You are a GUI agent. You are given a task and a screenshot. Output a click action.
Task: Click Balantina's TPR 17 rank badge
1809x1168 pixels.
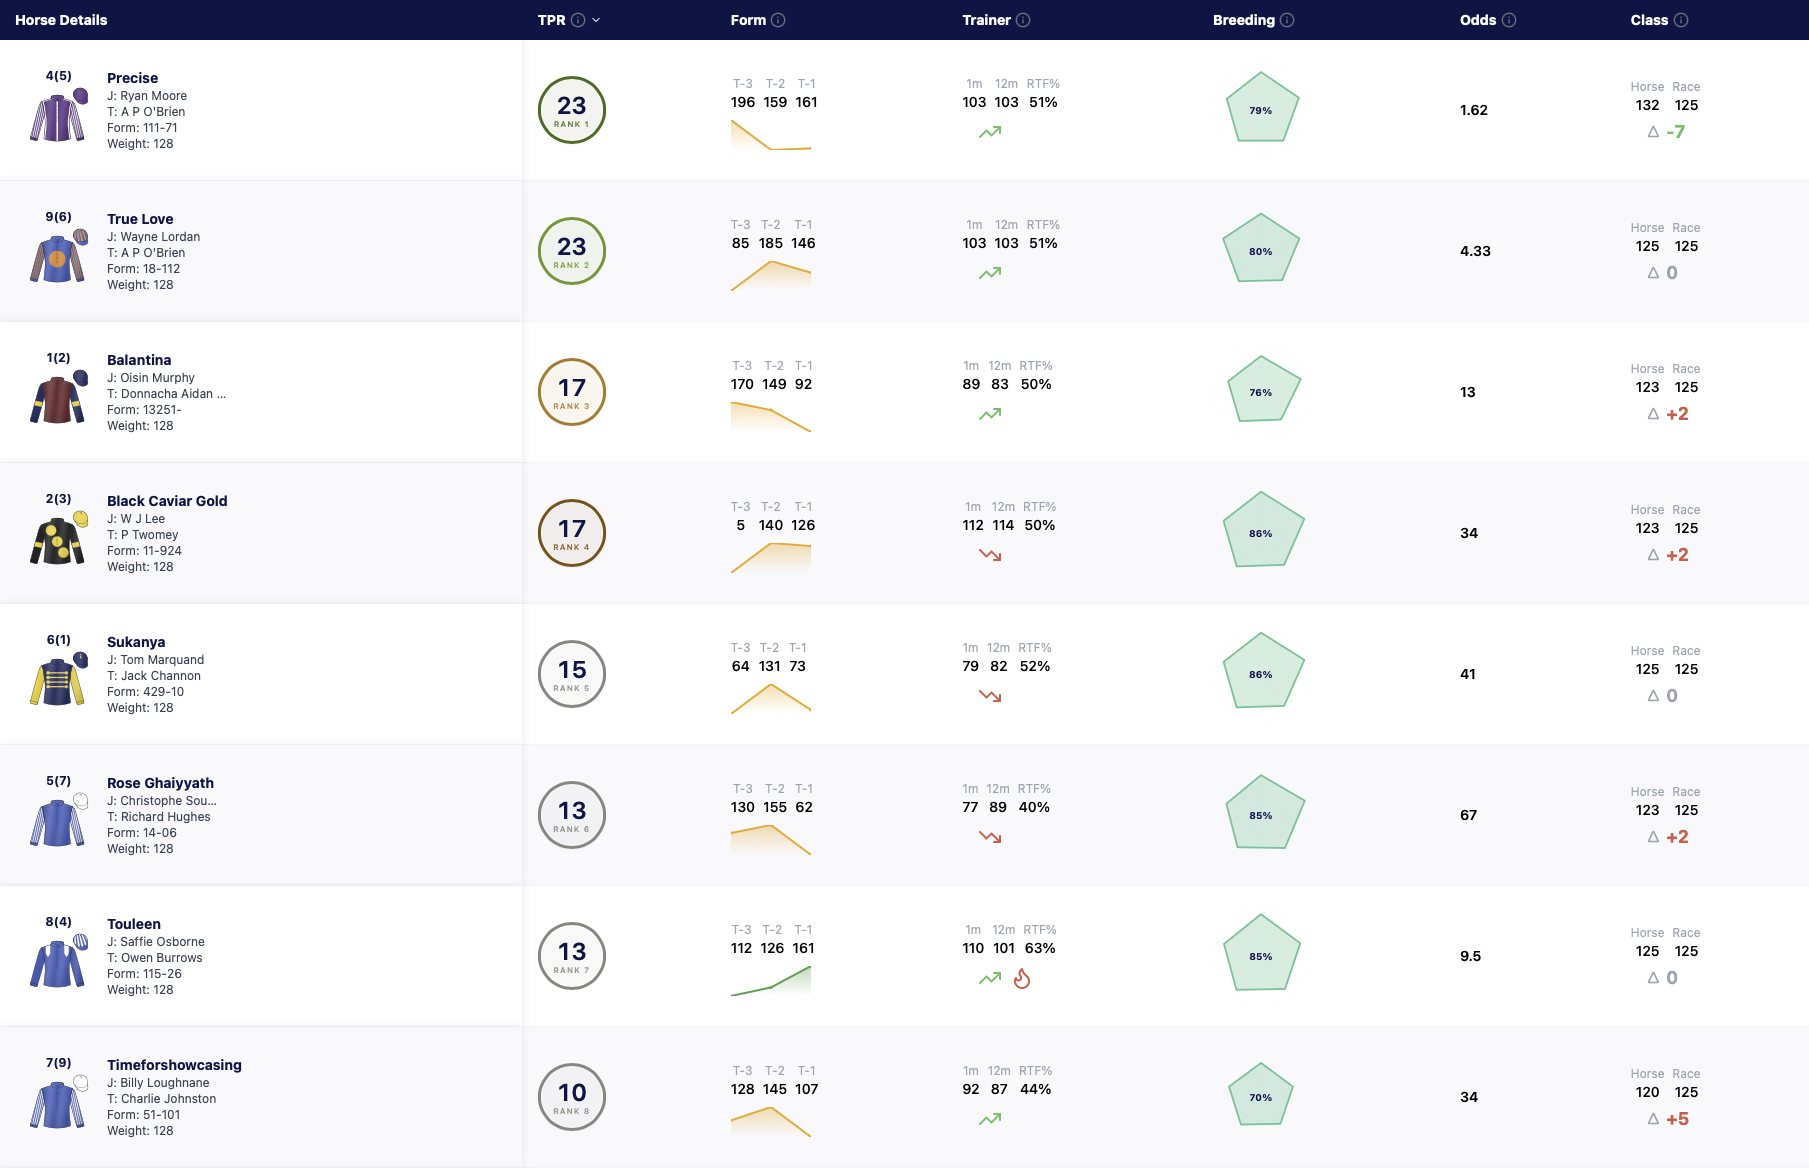(x=572, y=392)
